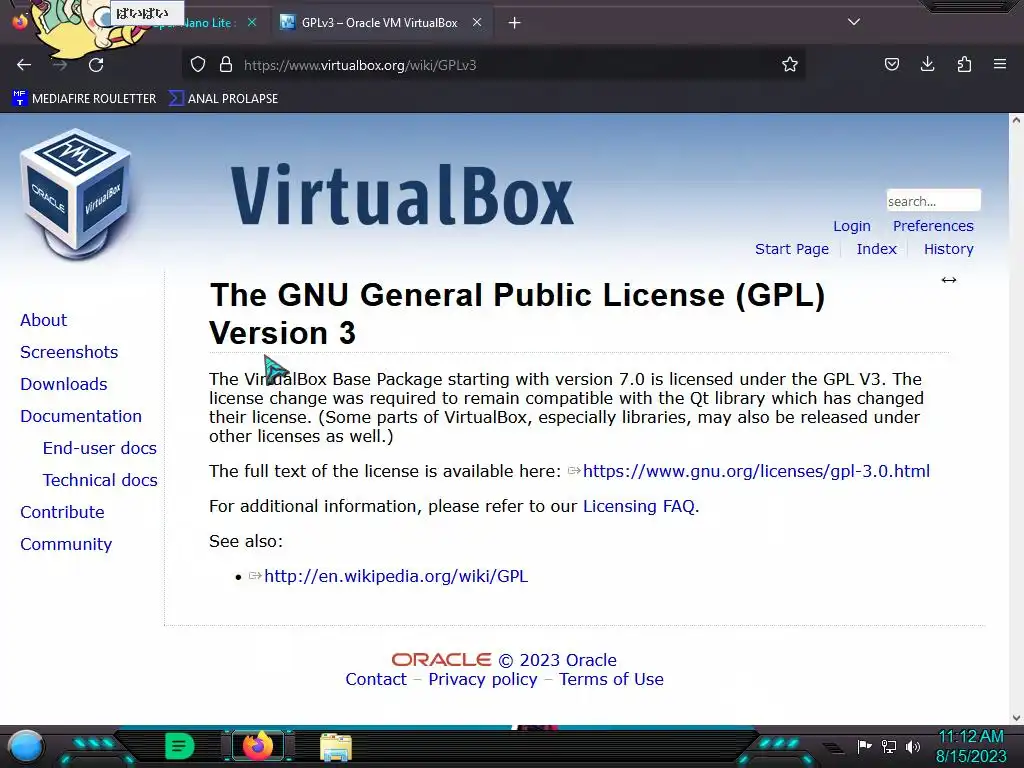Toggle page width double-arrow icon
Image resolution: width=1024 pixels, height=768 pixels.
pyautogui.click(x=948, y=280)
